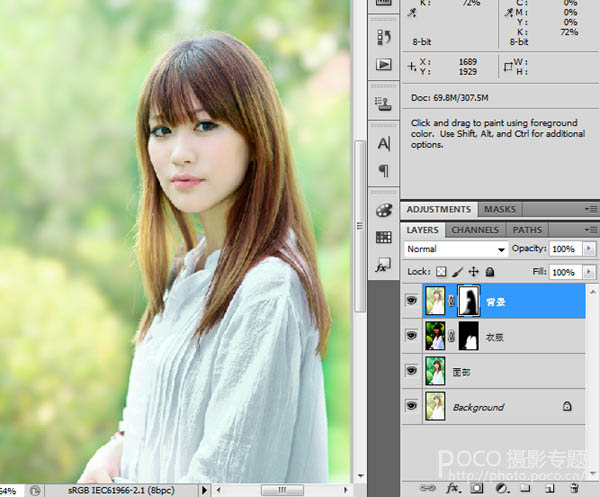This screenshot has height=497, width=600.
Task: Click the zoom percentage field
Action: tap(10, 490)
